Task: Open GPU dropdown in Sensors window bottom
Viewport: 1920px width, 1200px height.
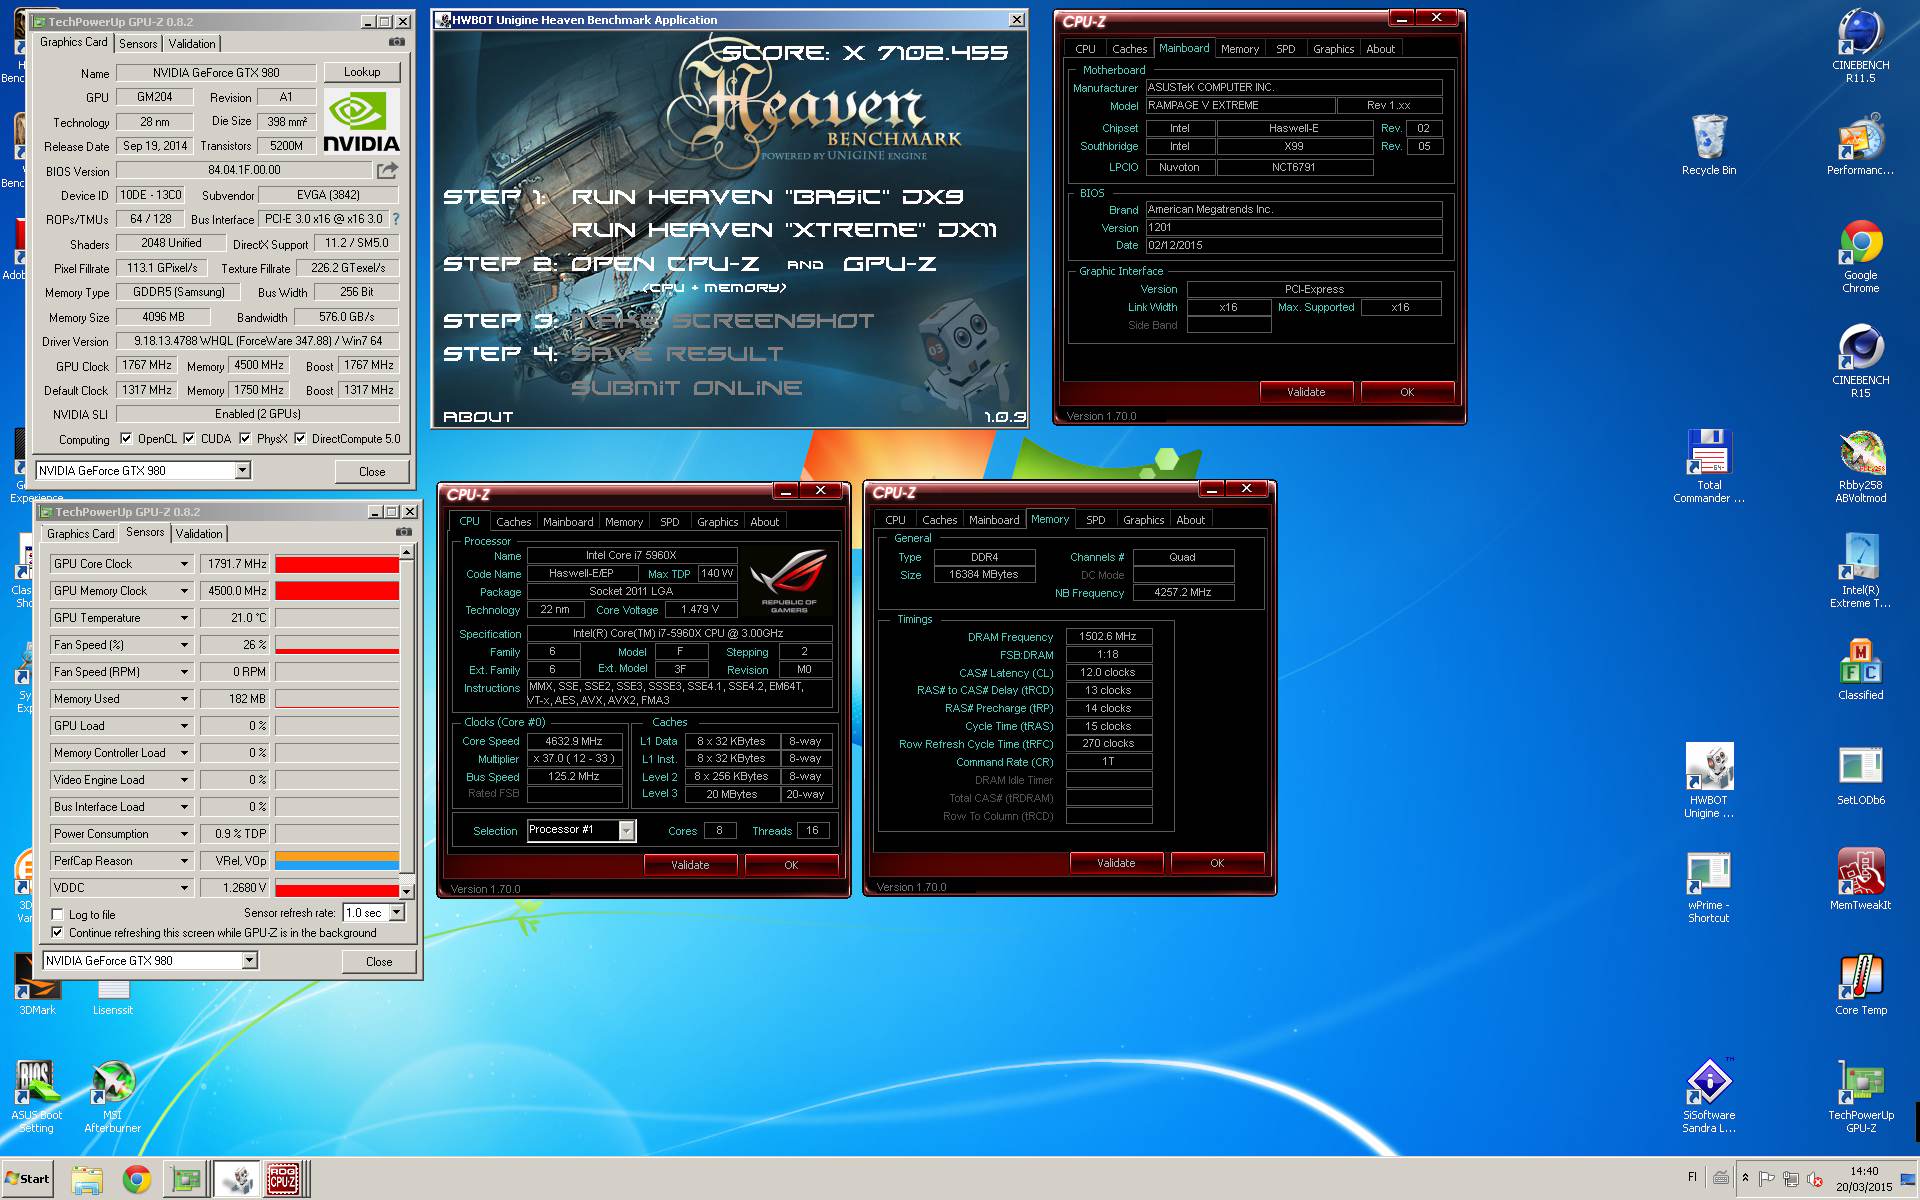Action: [x=250, y=960]
